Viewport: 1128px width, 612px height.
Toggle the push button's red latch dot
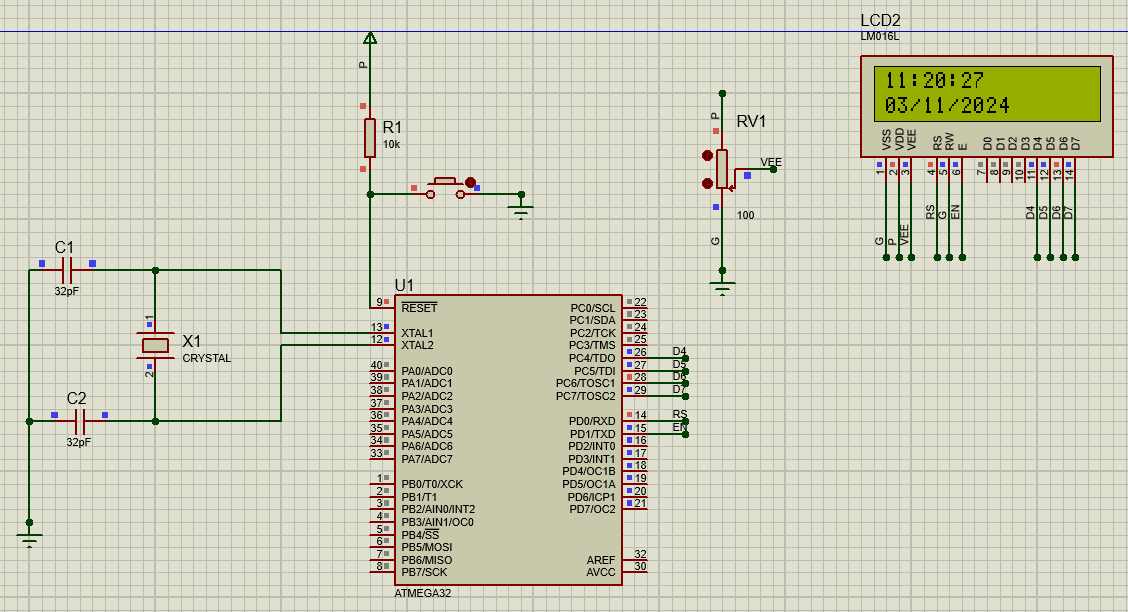[470, 183]
